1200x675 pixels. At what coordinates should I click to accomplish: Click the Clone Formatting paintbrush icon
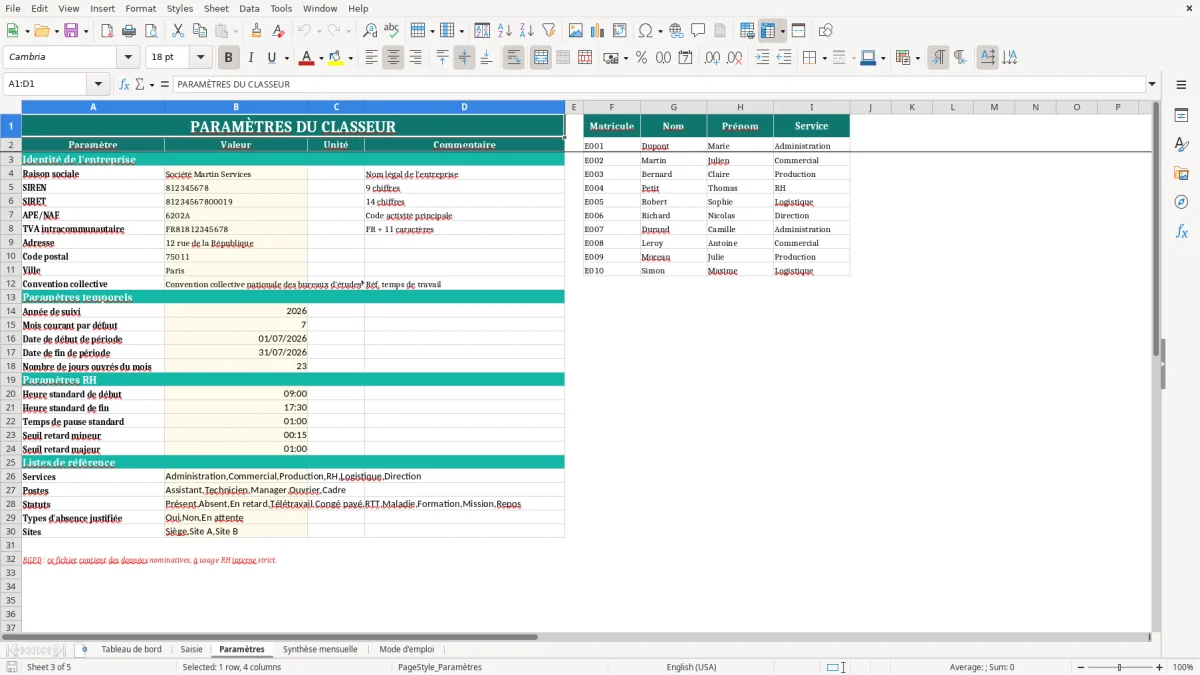256,31
